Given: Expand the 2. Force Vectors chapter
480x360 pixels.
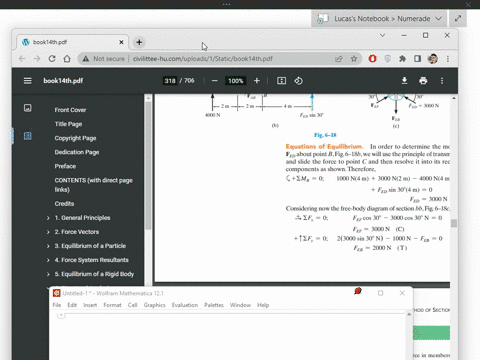Looking at the screenshot, I should [x=48, y=232].
